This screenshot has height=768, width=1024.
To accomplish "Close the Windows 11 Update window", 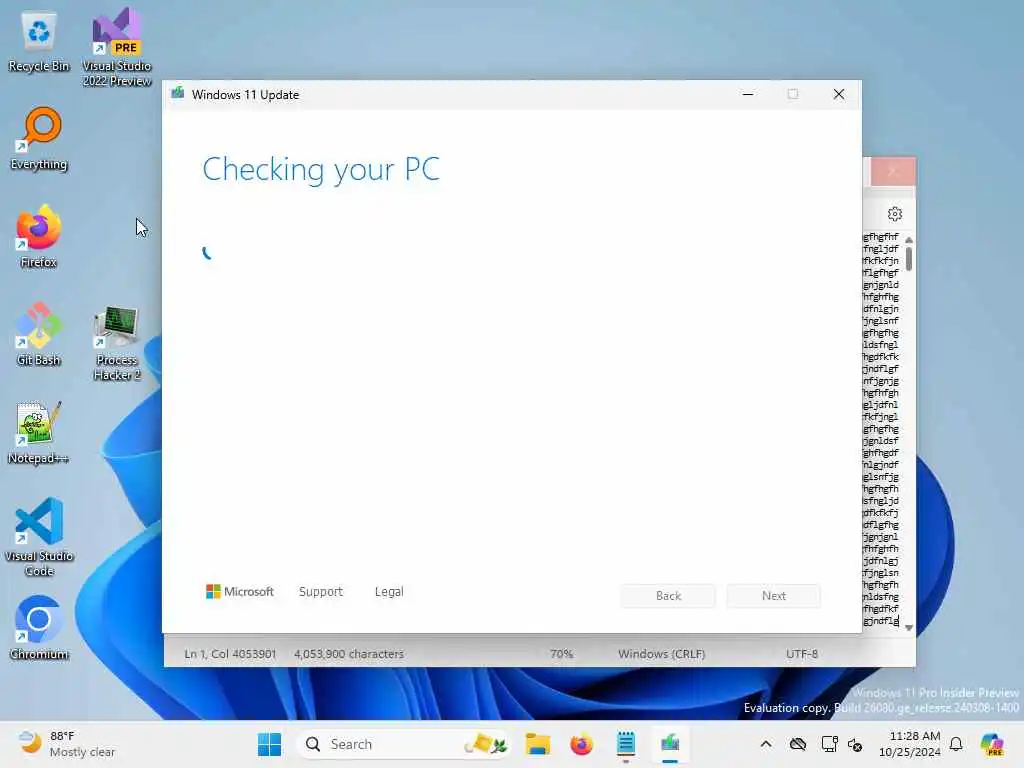I will click(x=839, y=94).
